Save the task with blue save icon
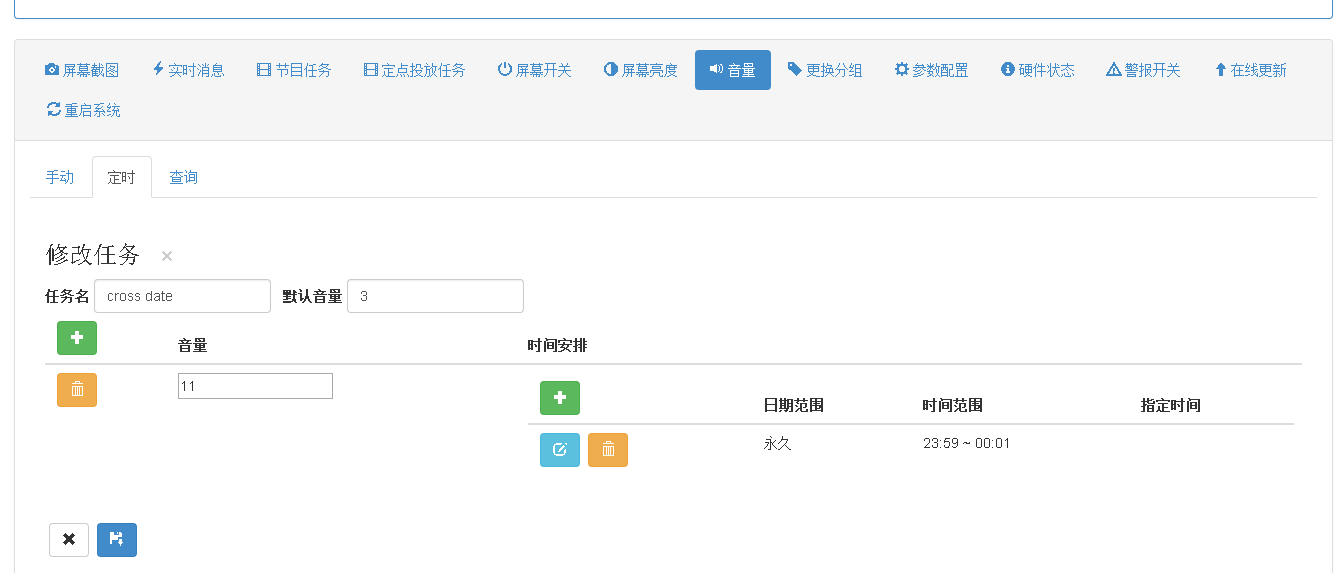The height and width of the screenshot is (573, 1337). click(117, 540)
